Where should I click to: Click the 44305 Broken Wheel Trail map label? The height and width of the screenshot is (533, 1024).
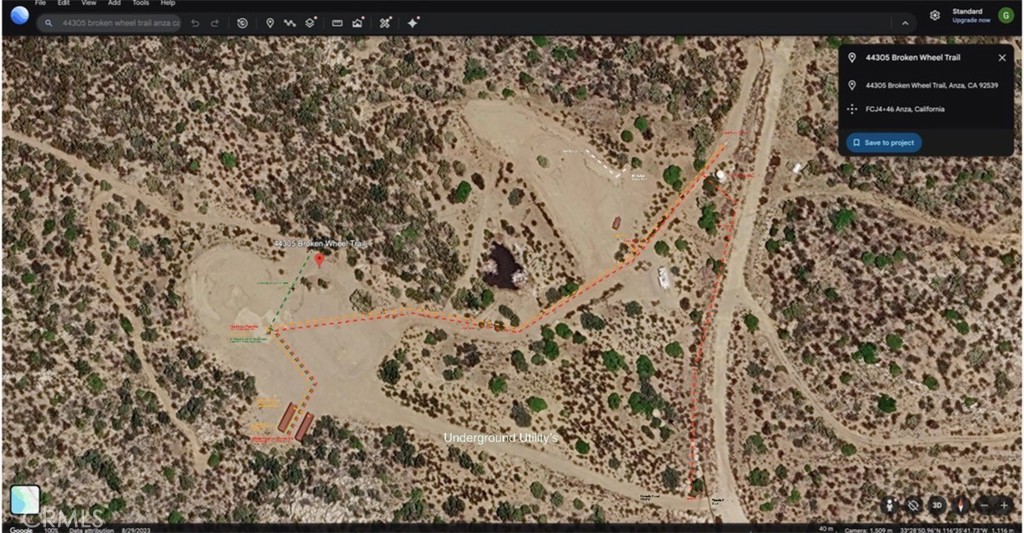click(x=320, y=244)
